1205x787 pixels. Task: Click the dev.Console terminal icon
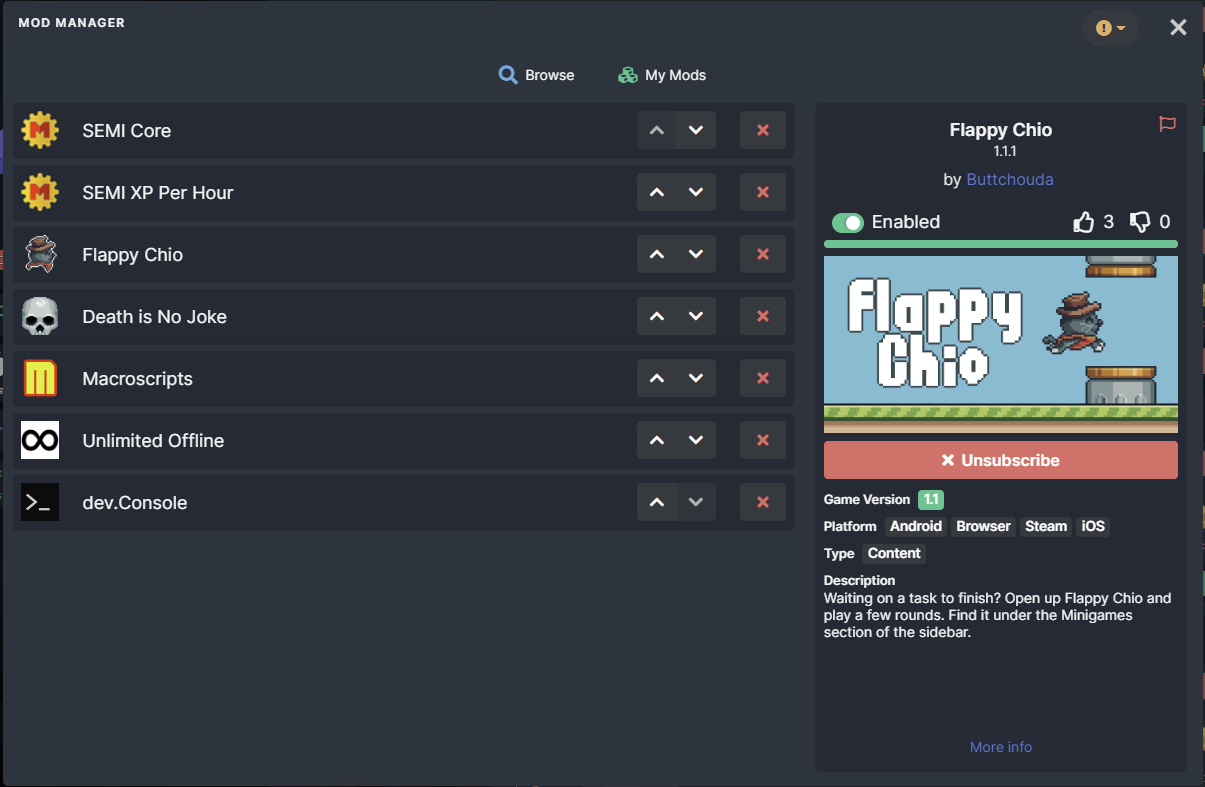(40, 503)
